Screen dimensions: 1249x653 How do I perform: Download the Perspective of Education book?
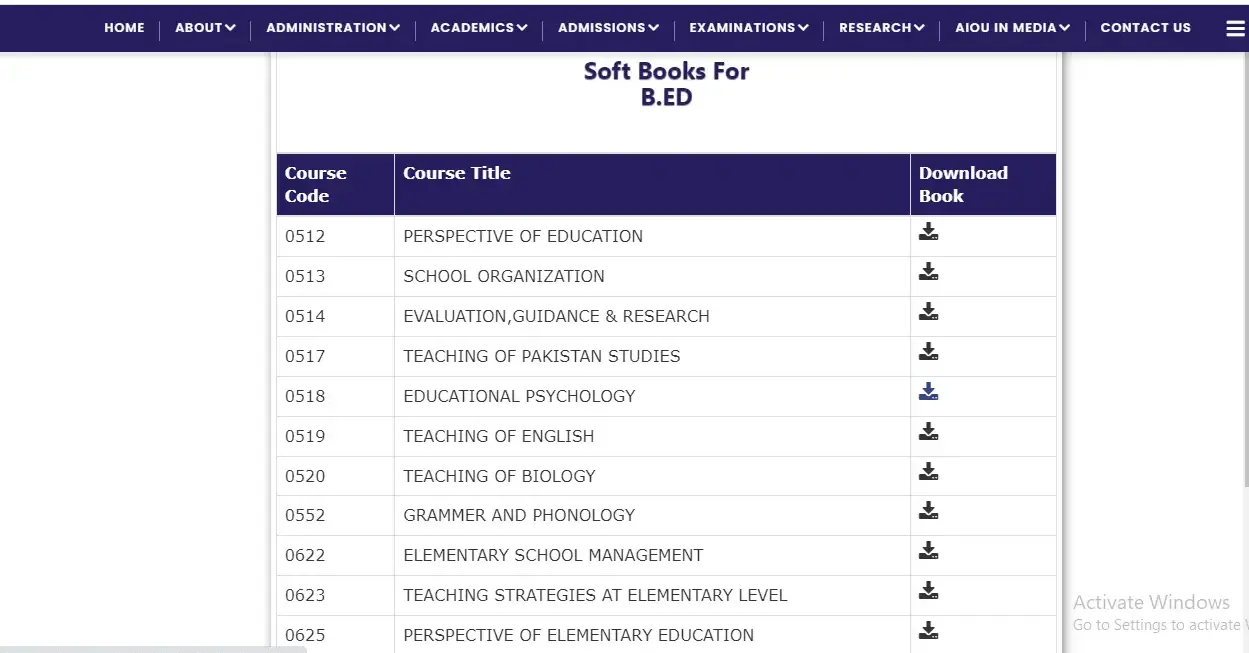(929, 232)
